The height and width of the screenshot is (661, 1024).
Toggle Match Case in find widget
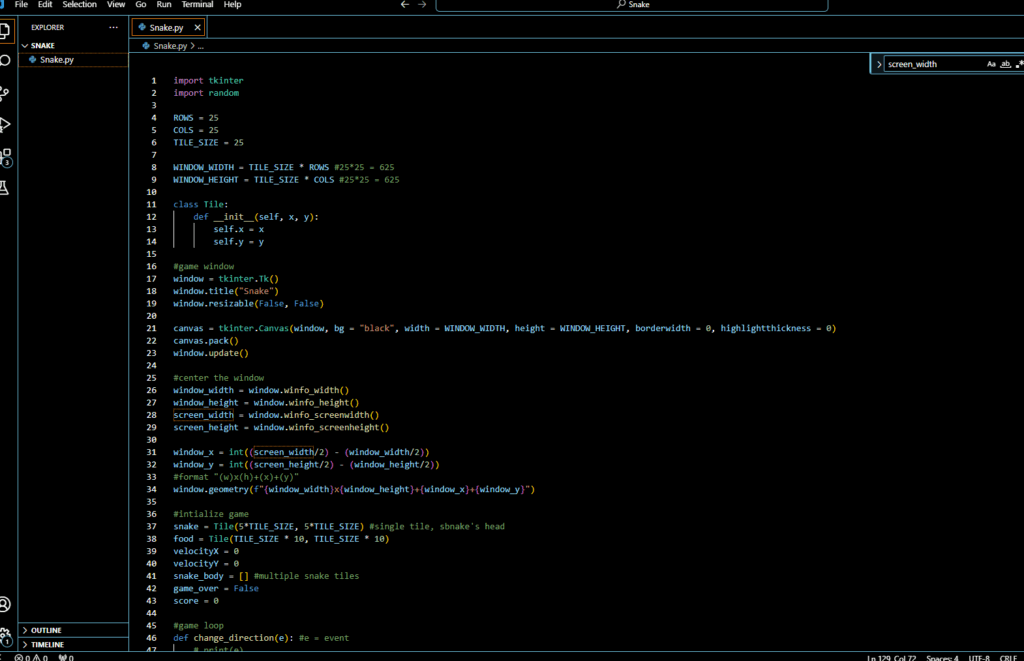pos(991,64)
